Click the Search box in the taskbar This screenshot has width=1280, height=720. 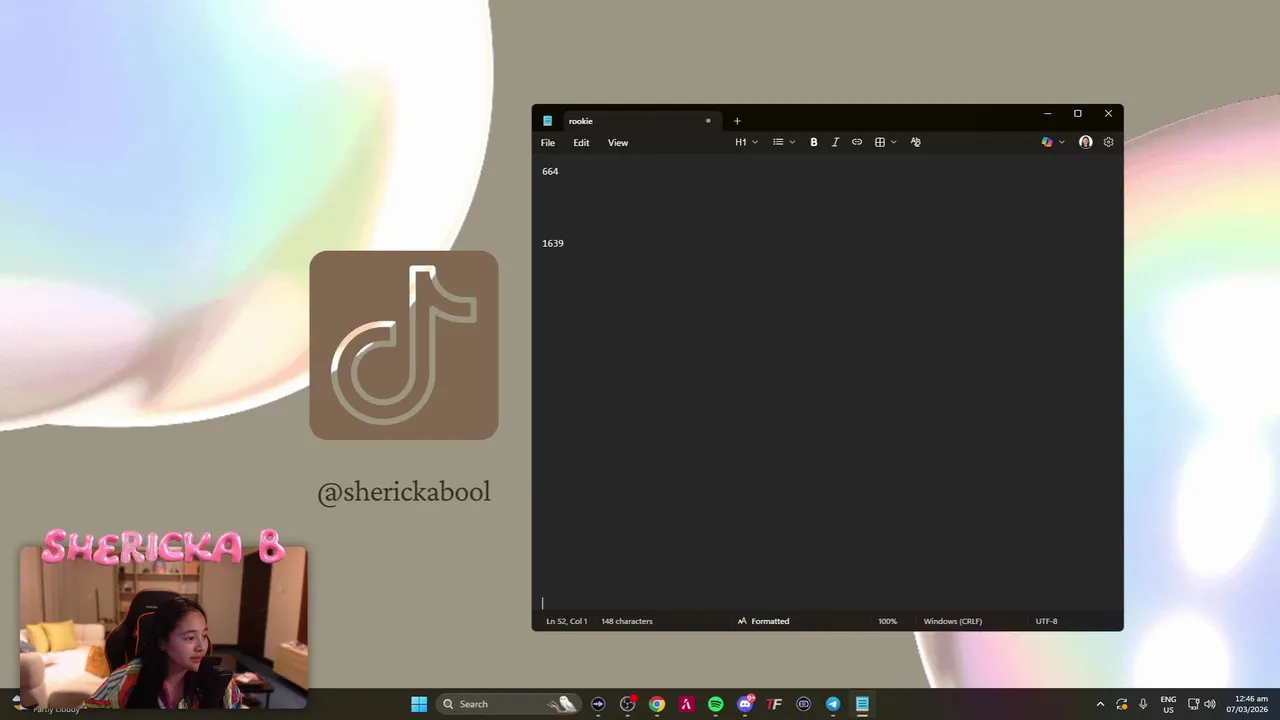[x=507, y=704]
